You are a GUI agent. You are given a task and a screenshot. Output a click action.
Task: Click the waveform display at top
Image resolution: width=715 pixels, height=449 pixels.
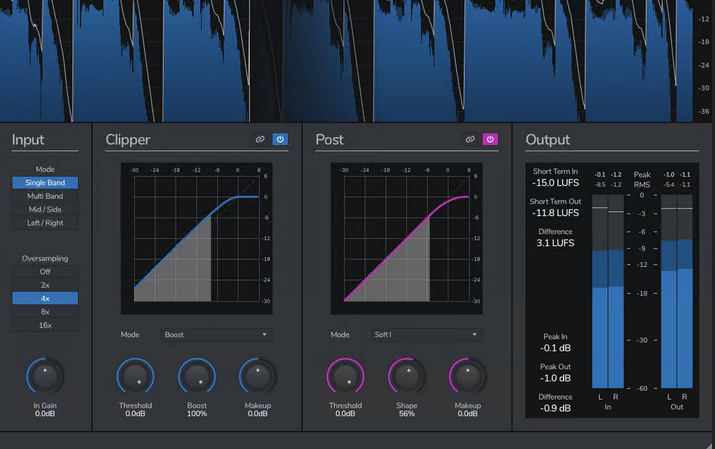click(340, 60)
